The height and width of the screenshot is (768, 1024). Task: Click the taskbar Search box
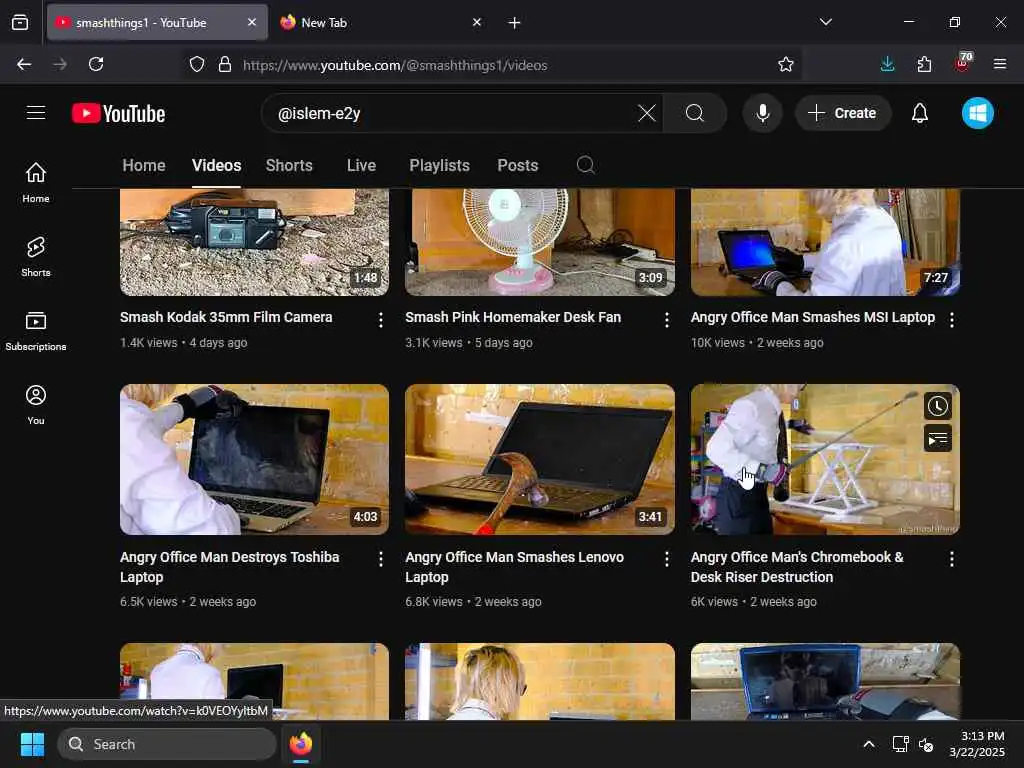(x=167, y=744)
